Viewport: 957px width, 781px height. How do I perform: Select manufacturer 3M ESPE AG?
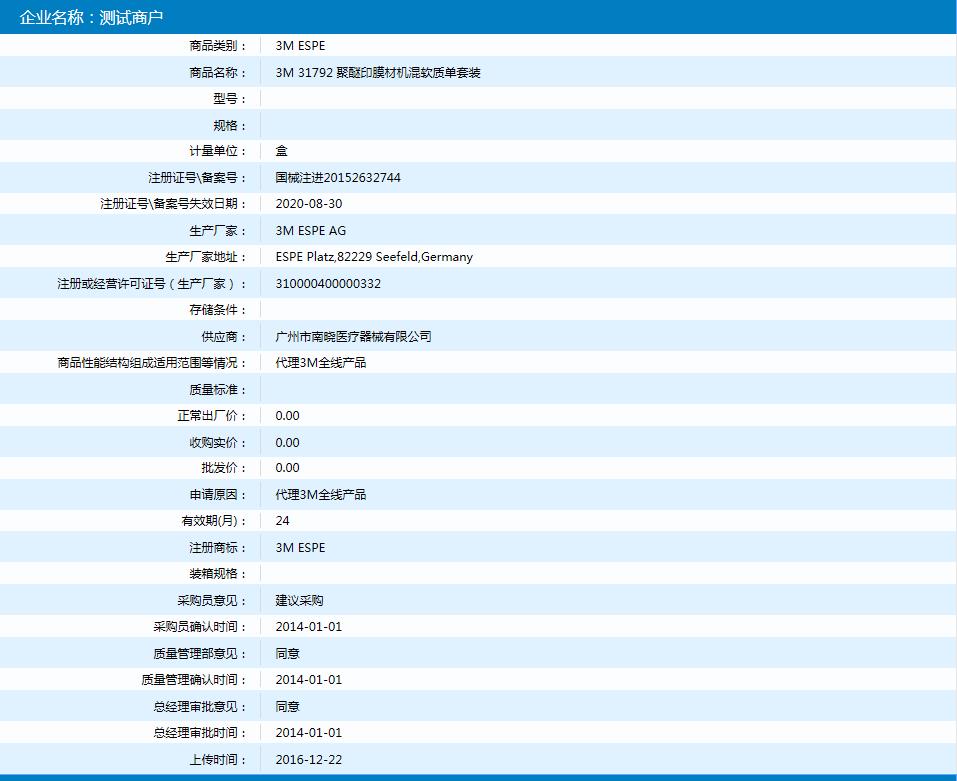click(311, 231)
